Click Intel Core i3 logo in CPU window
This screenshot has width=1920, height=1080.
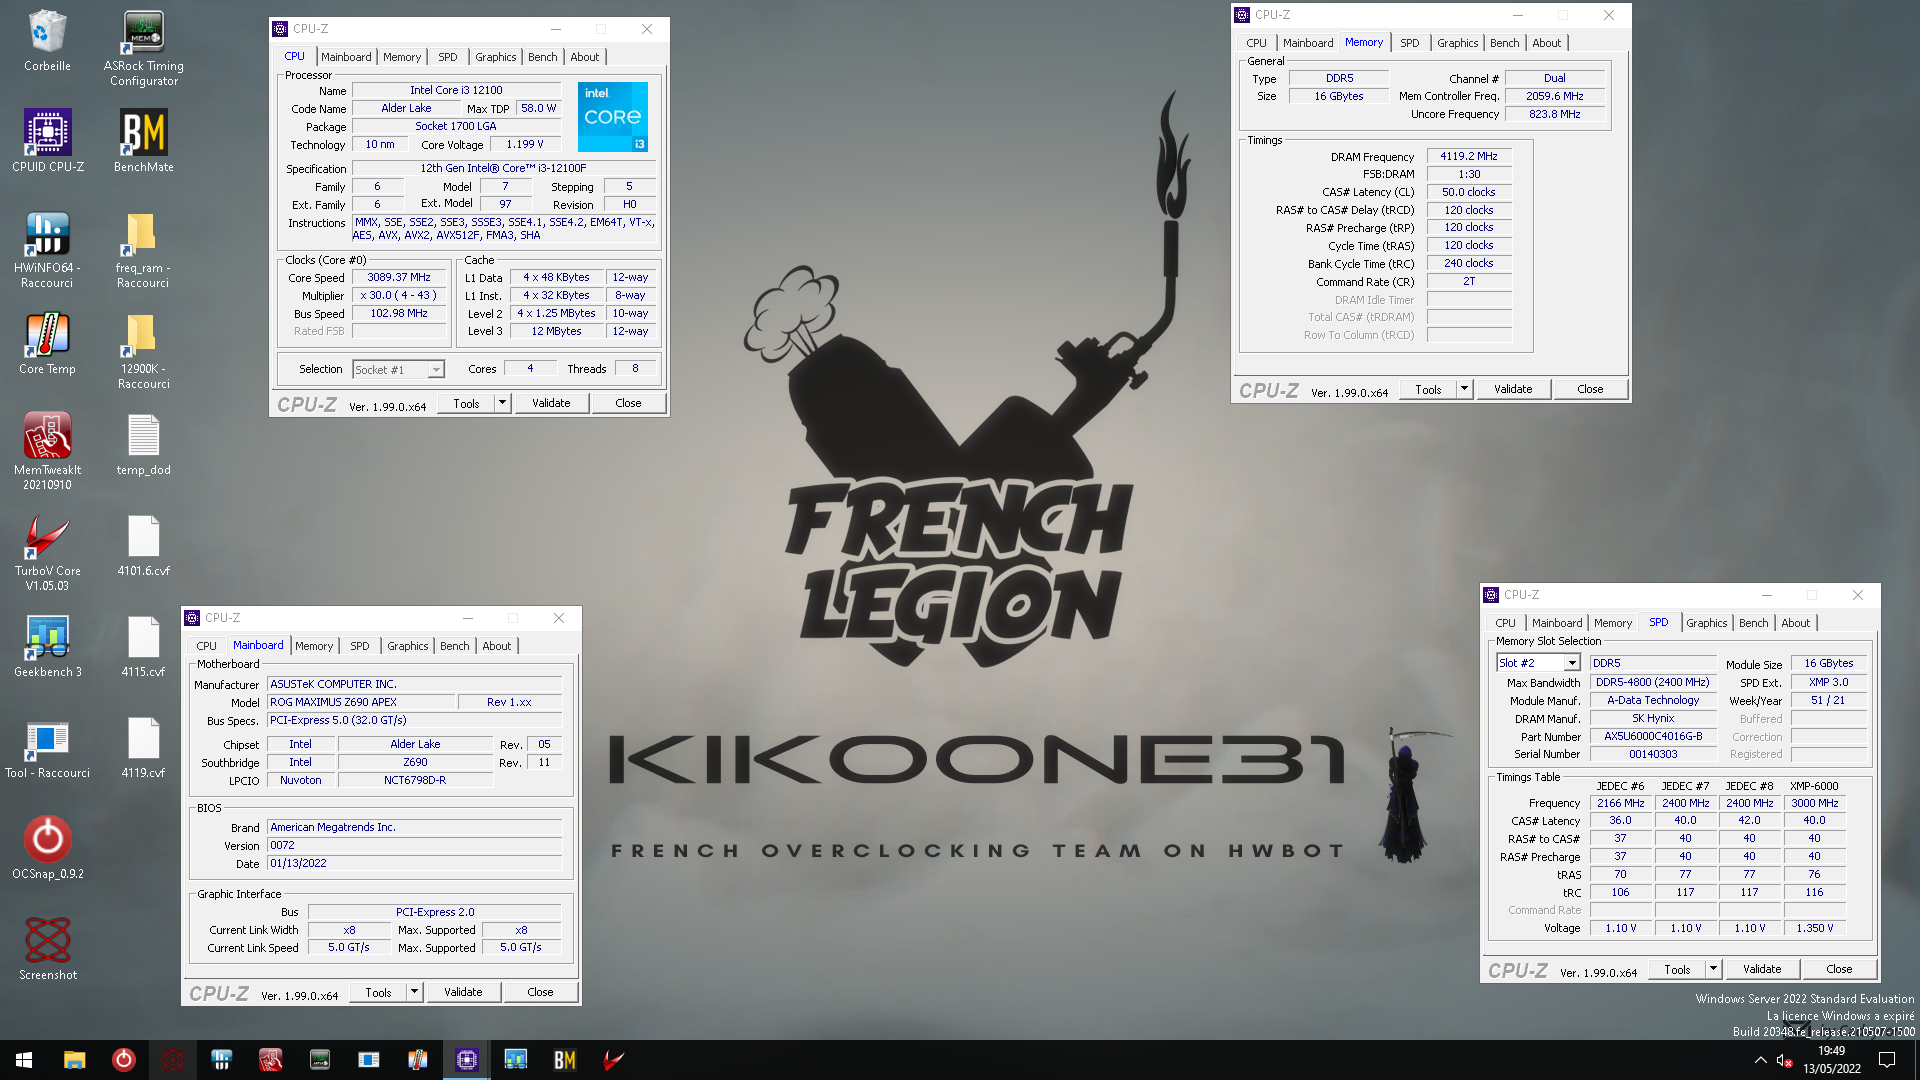(x=613, y=117)
